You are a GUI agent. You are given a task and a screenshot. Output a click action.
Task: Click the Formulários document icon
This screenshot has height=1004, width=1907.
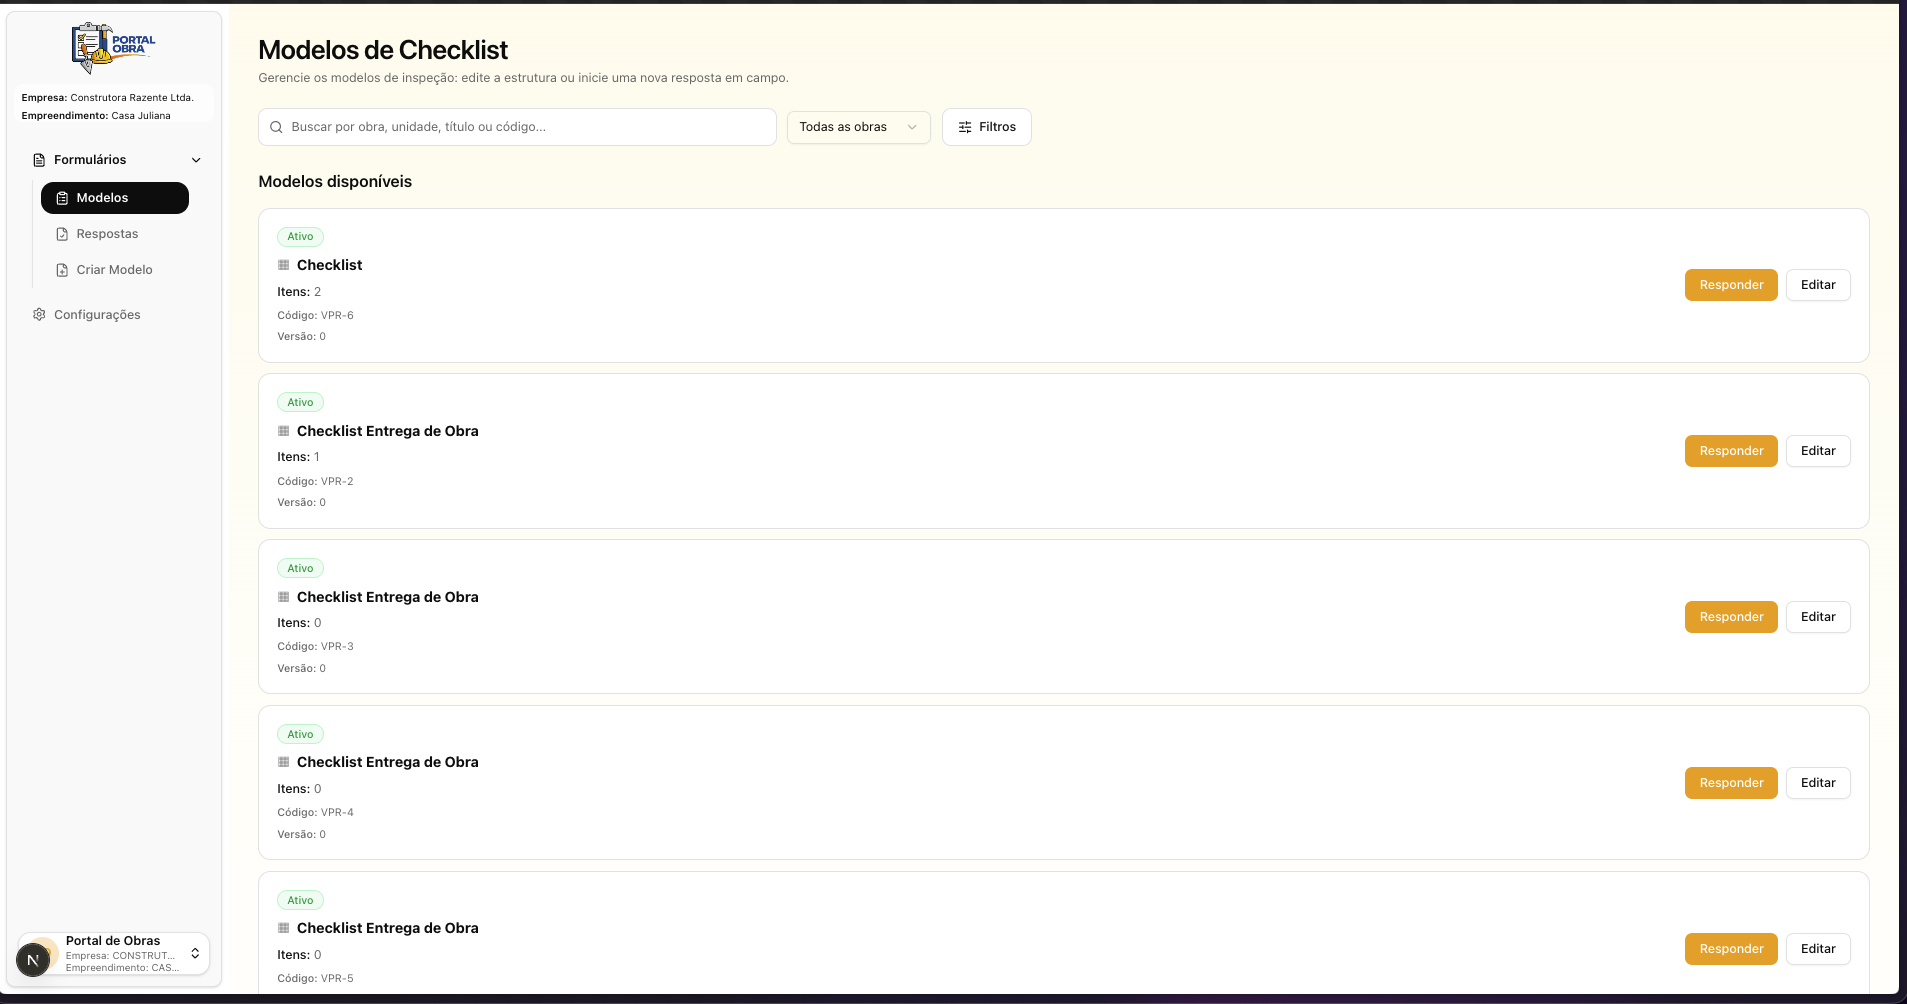[x=39, y=160]
